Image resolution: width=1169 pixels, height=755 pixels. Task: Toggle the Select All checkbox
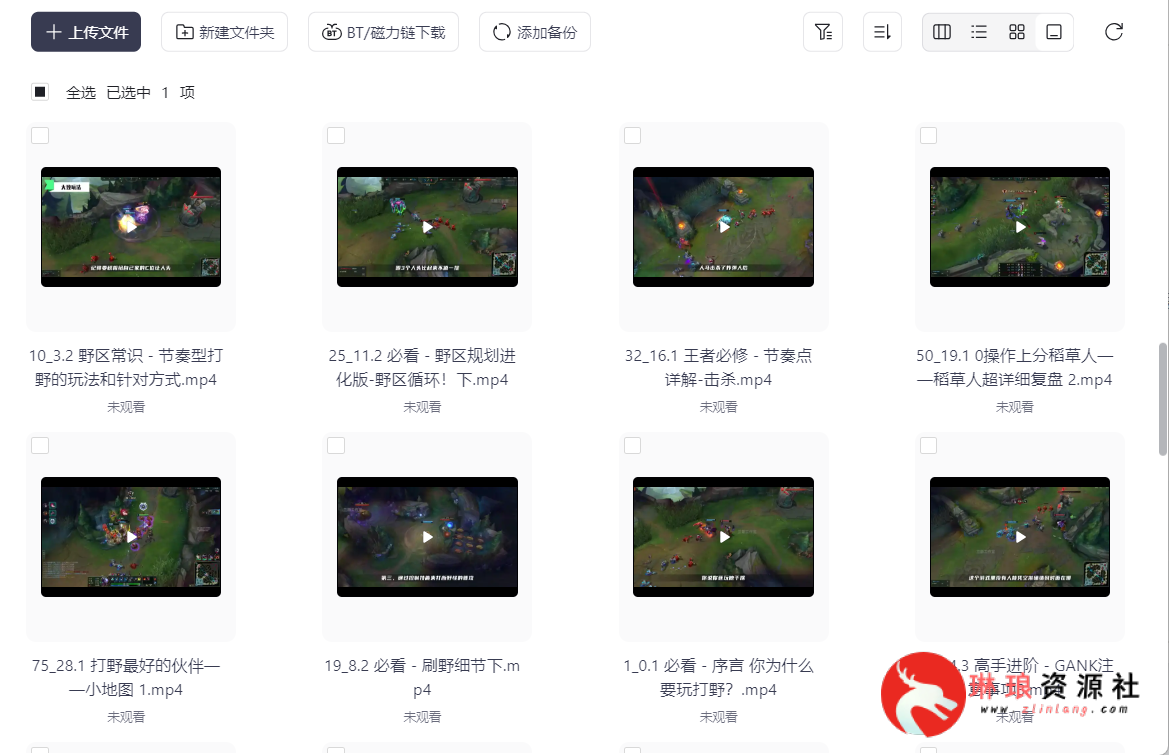40,92
